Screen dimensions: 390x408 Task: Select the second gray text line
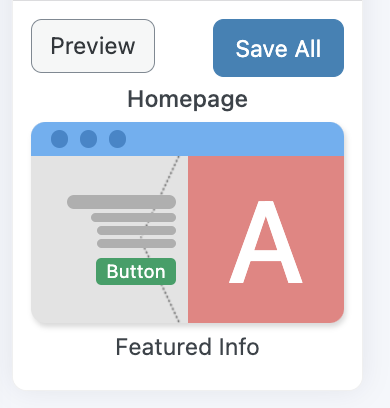133,217
